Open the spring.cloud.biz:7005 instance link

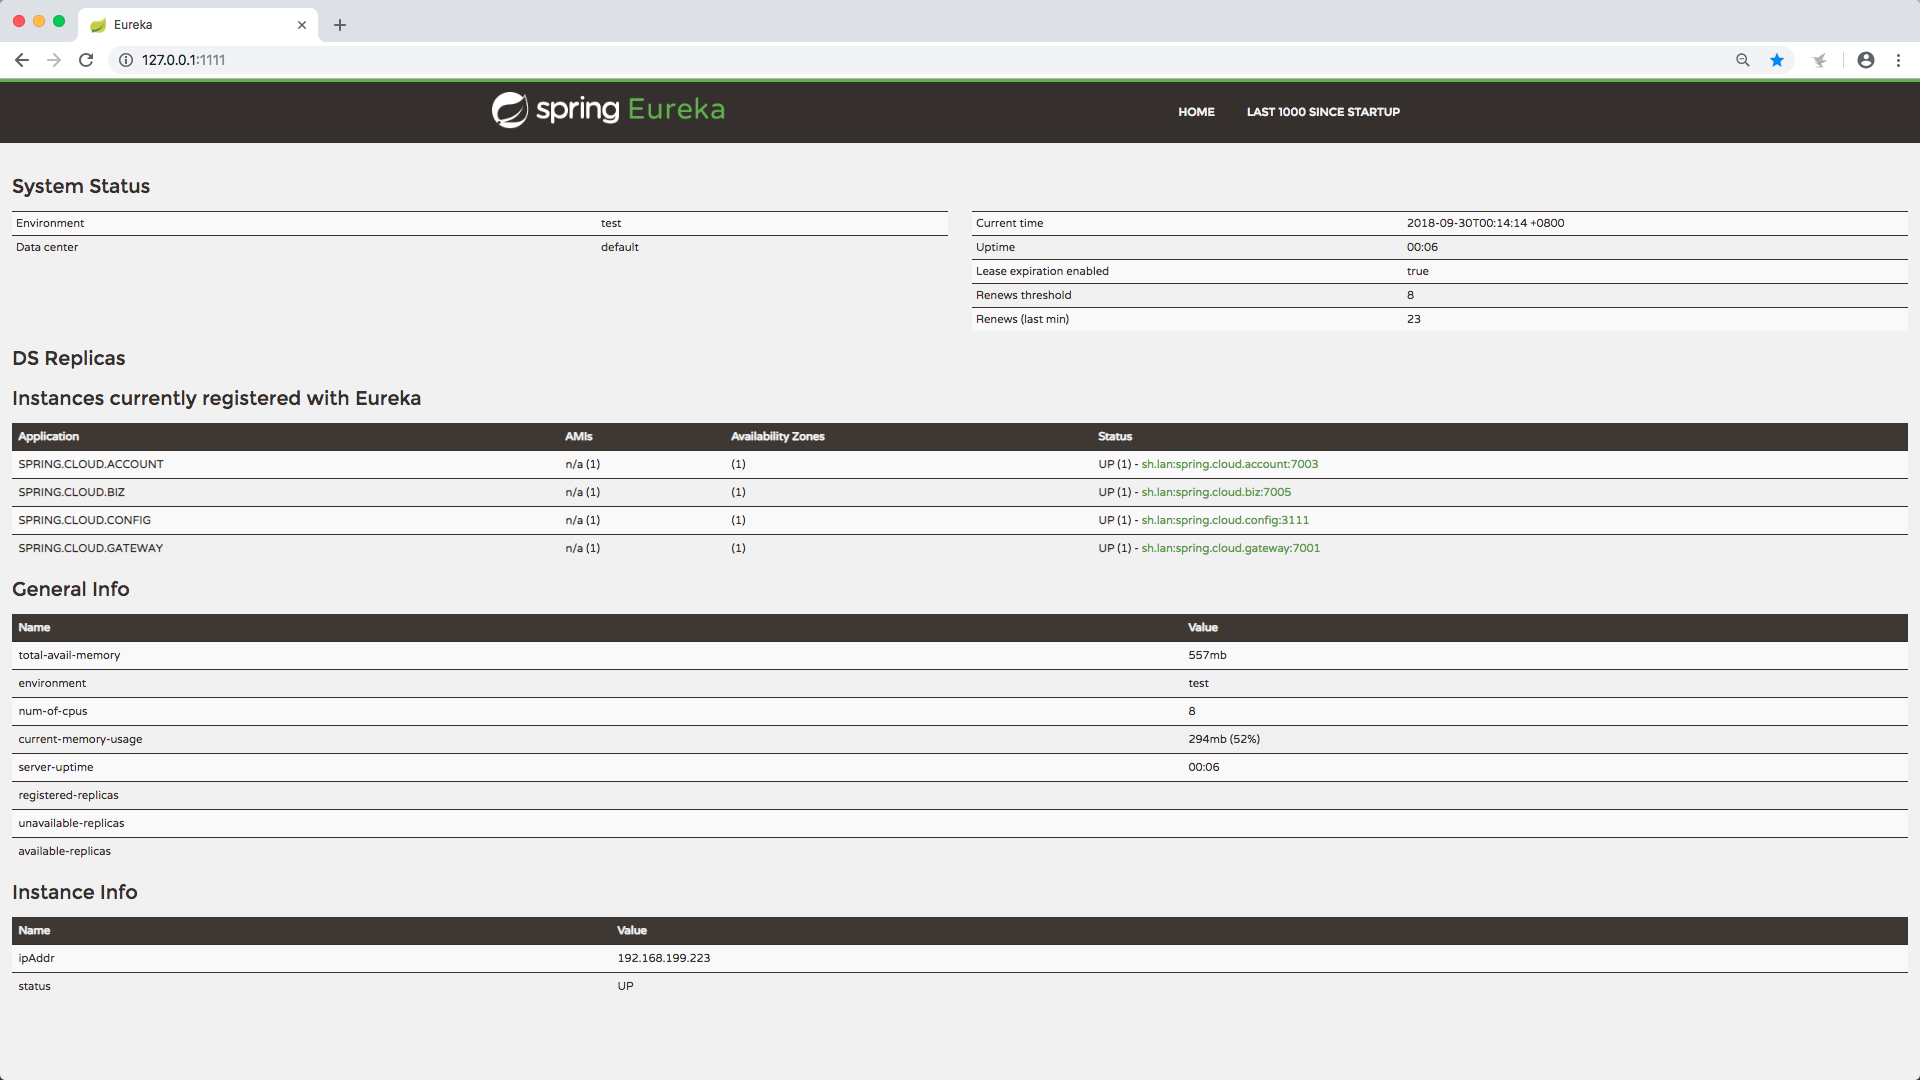tap(1216, 492)
